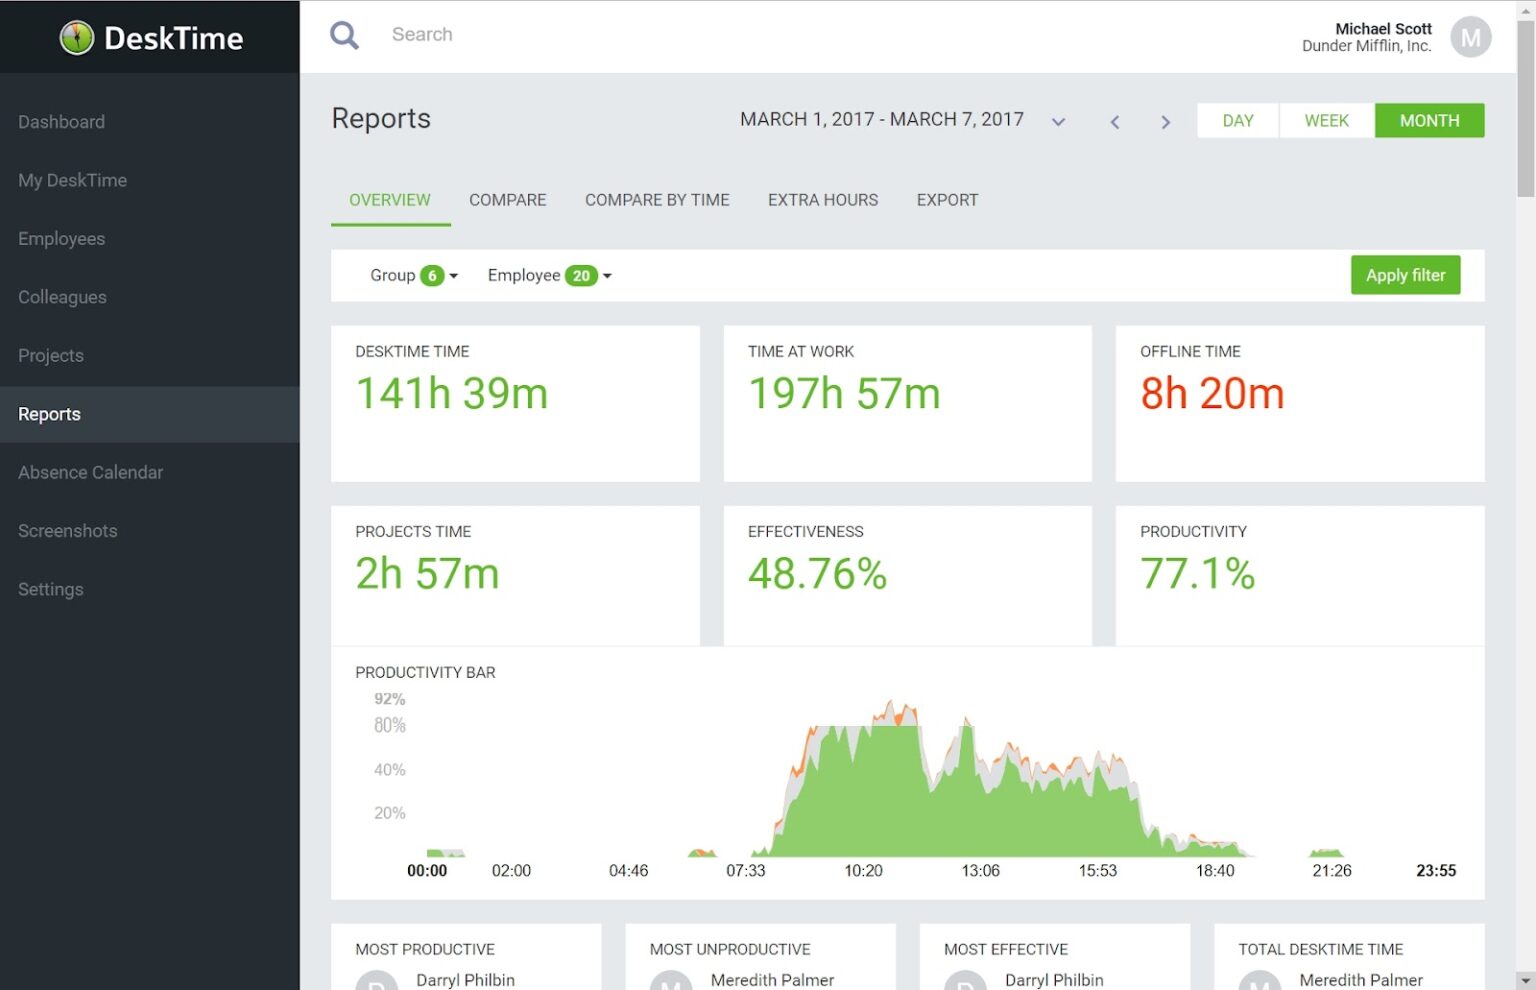Viewport: 1536px width, 990px height.
Task: Click the next period arrow
Action: pos(1165,121)
